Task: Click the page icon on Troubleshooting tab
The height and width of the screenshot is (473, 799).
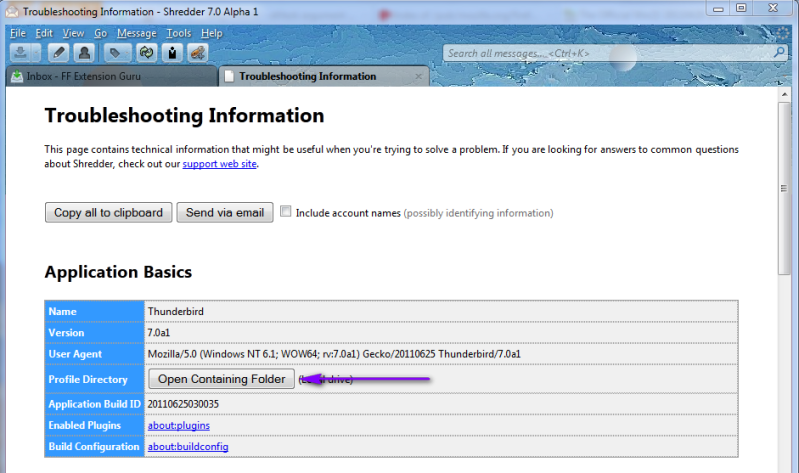Action: point(229,76)
